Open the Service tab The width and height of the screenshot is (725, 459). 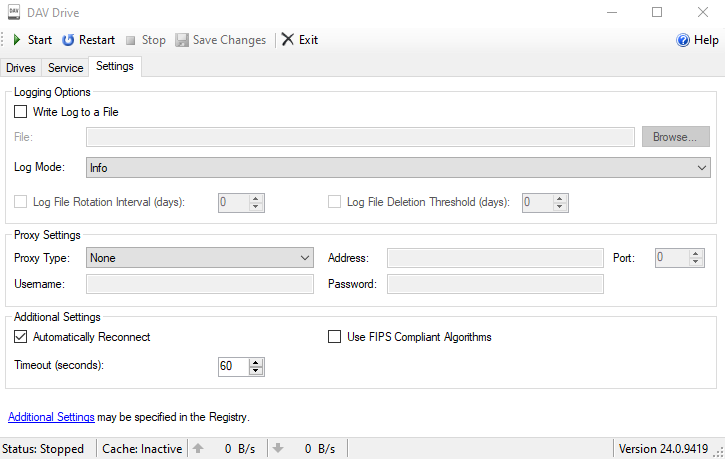[x=66, y=68]
